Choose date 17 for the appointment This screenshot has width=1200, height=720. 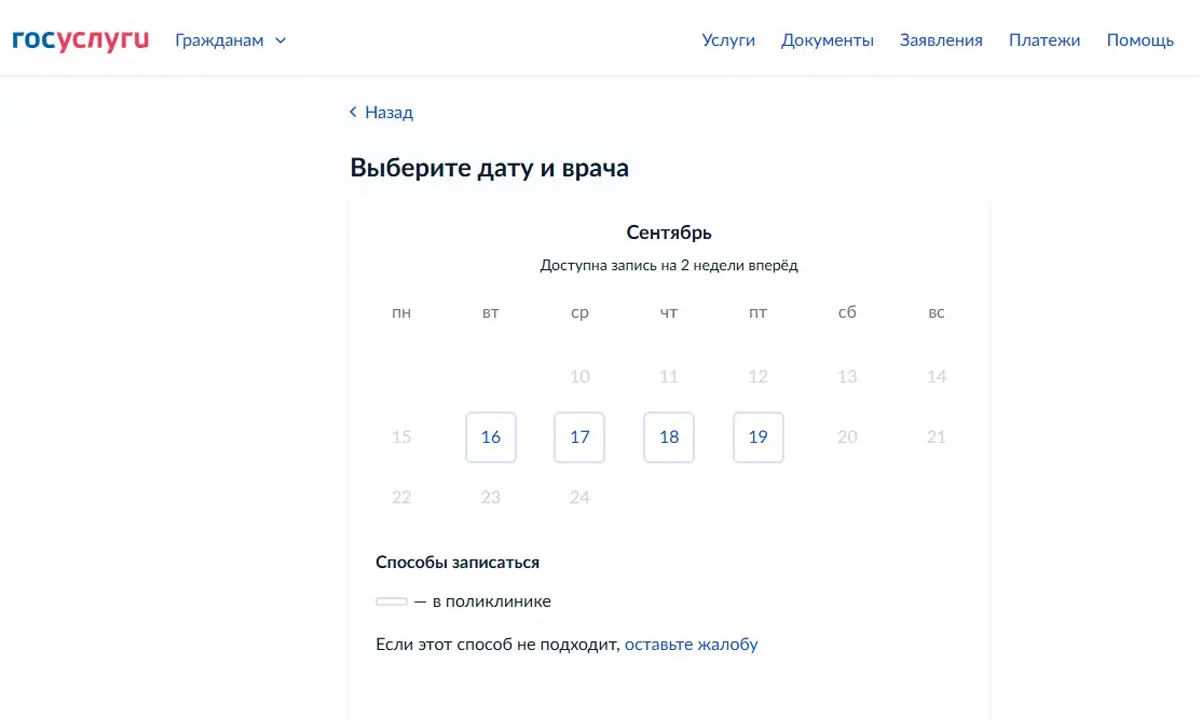coord(580,437)
